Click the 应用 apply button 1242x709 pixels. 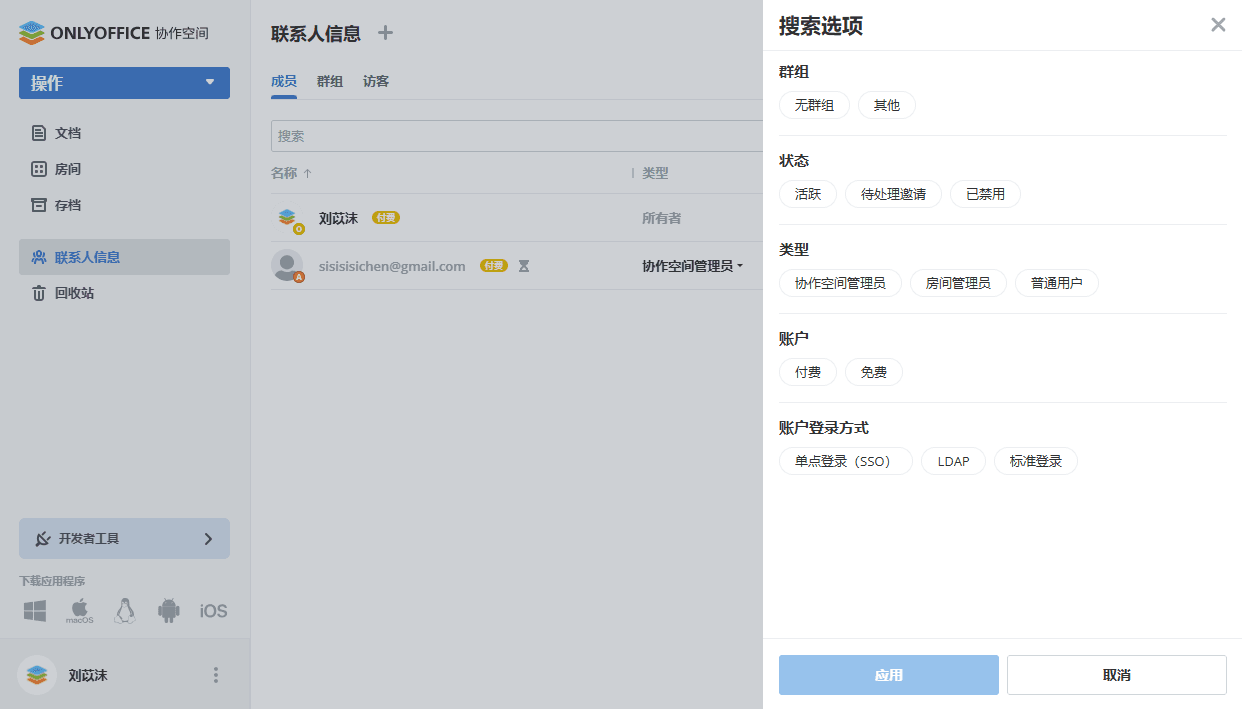click(x=889, y=675)
